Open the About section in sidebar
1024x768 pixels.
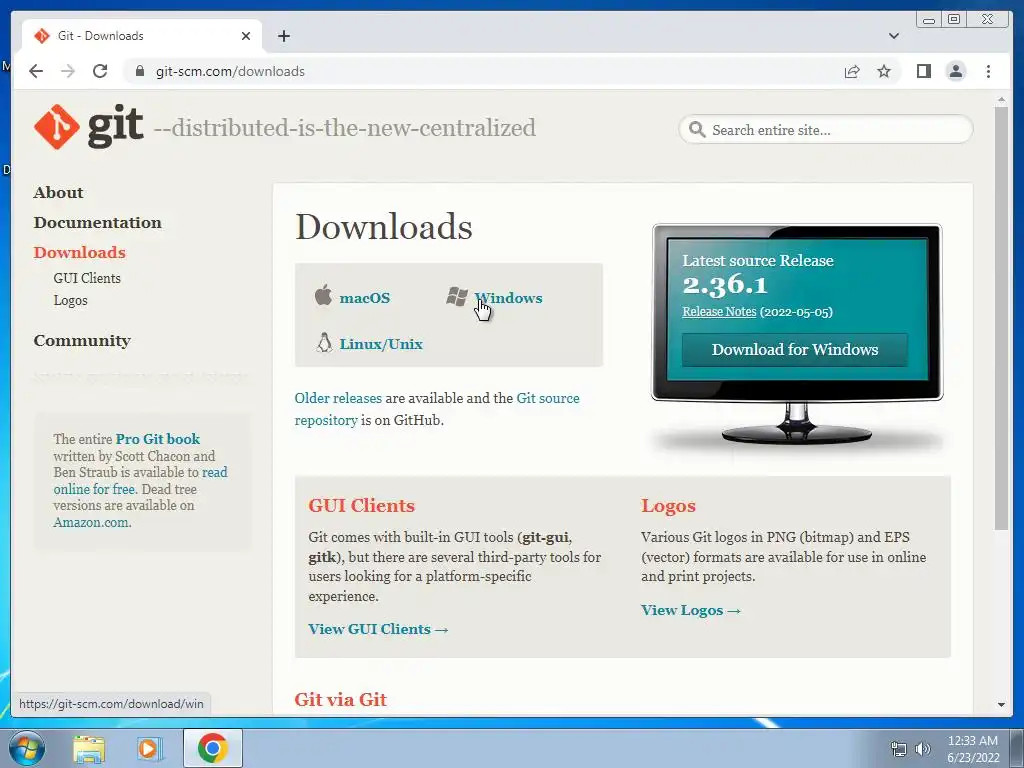pyautogui.click(x=58, y=192)
